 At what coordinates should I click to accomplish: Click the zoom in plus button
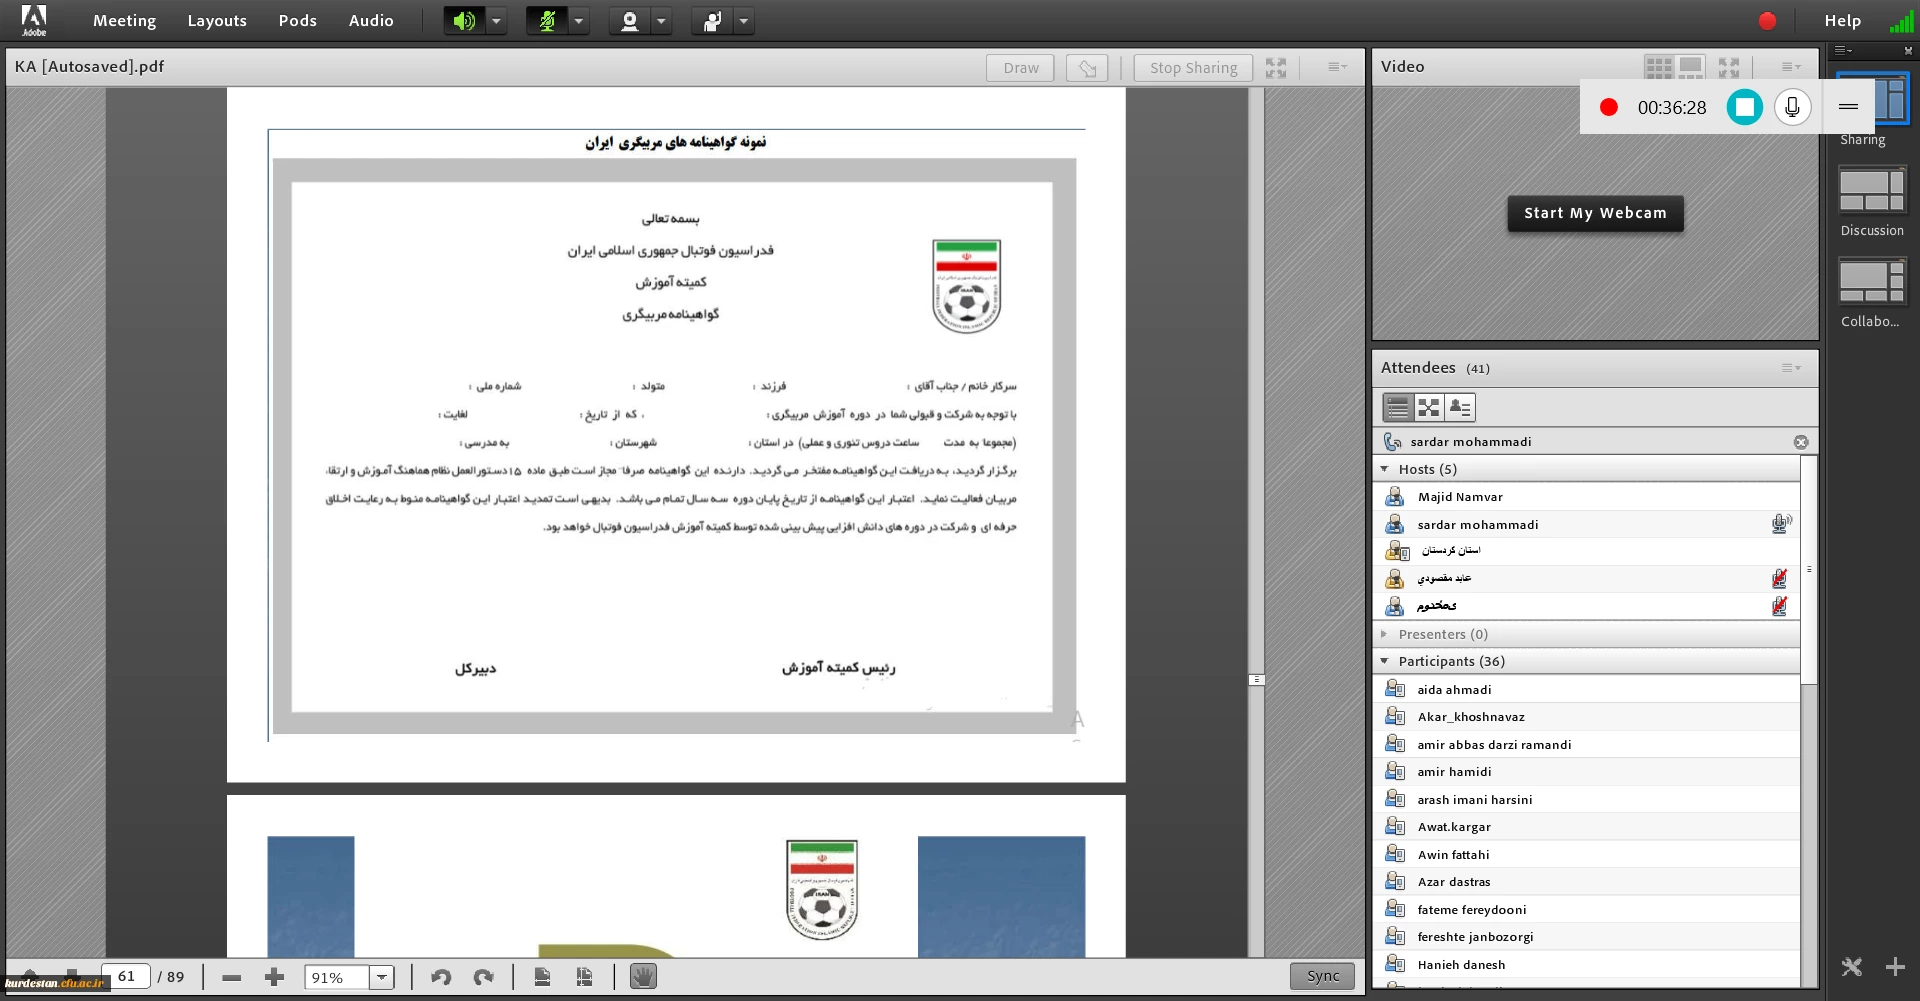click(274, 977)
